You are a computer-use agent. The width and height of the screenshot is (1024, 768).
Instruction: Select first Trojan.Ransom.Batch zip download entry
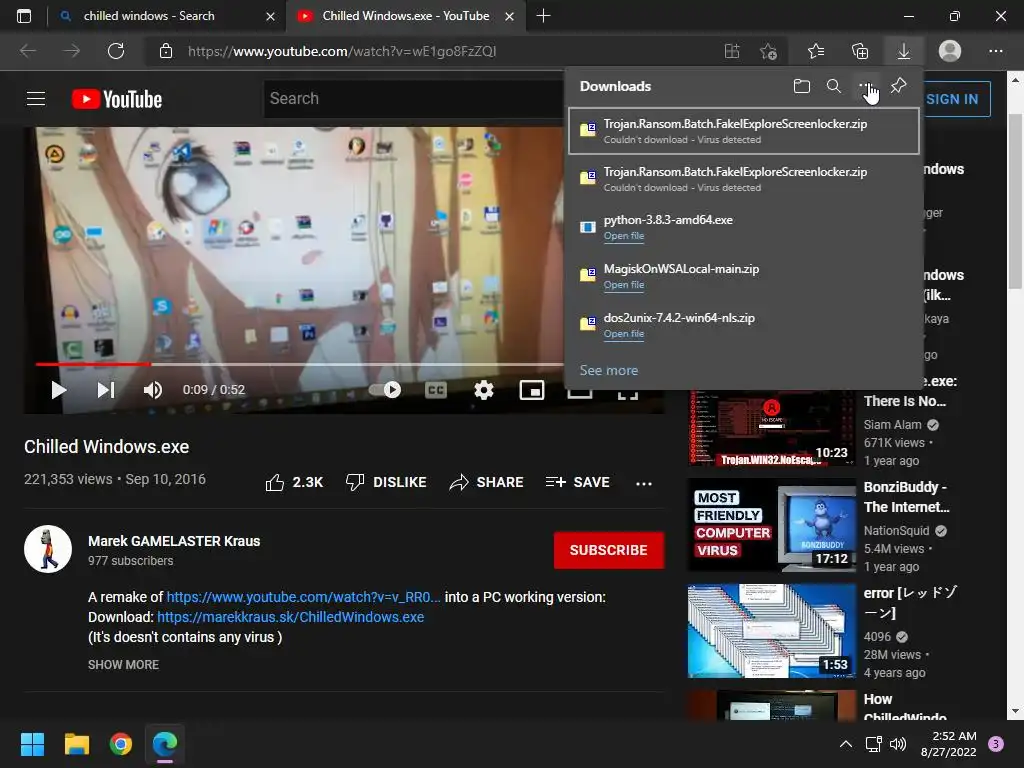[744, 131]
